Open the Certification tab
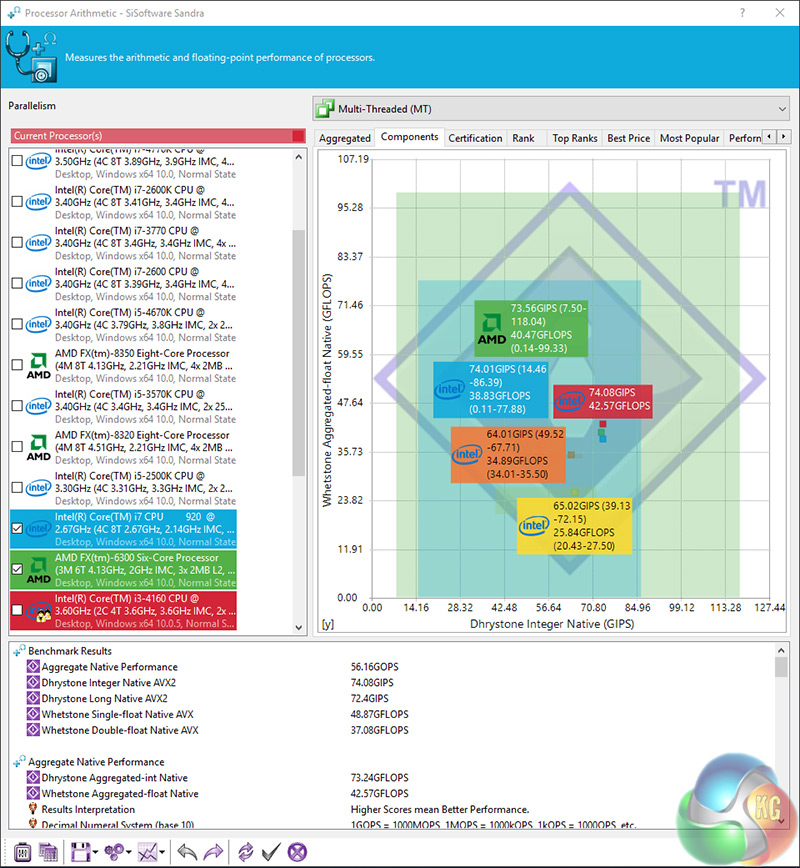The image size is (800, 868). coord(475,138)
